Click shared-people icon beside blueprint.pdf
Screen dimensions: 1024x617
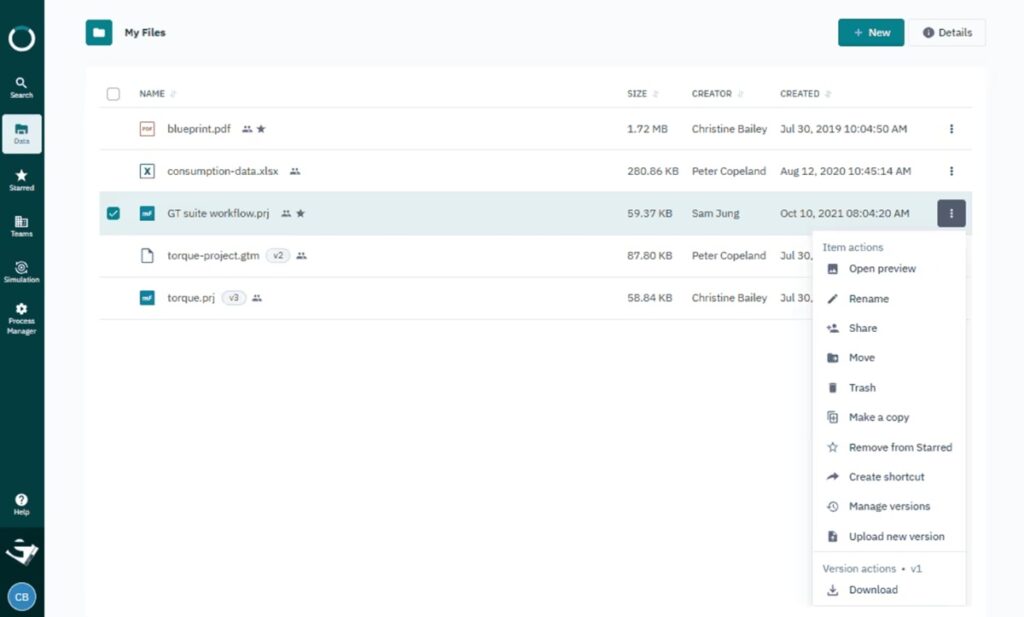(247, 129)
